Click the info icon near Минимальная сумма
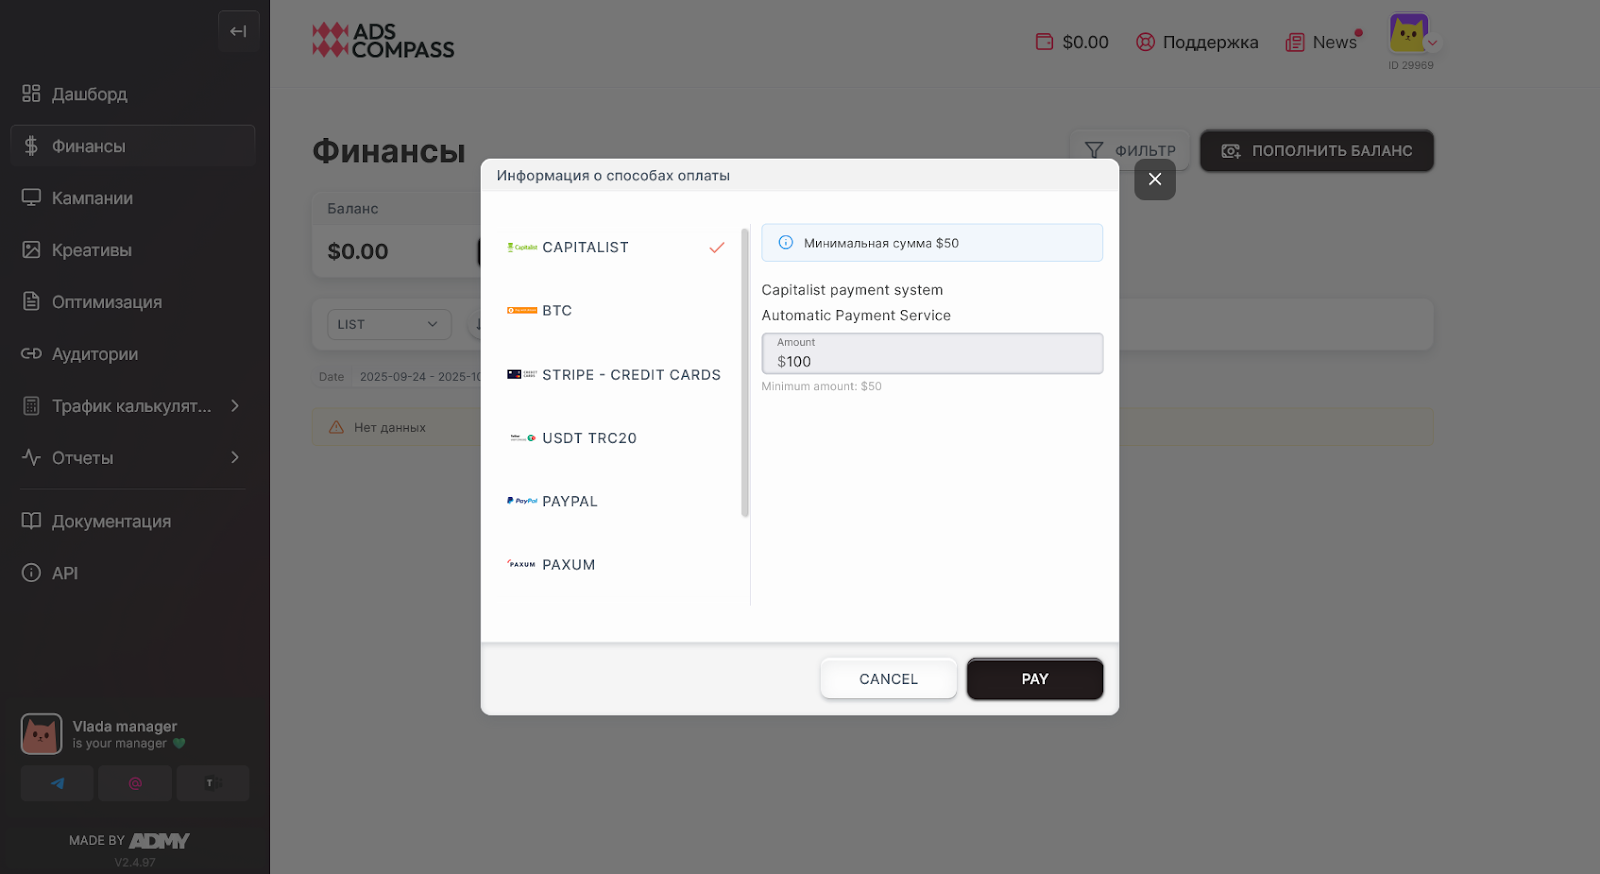The width and height of the screenshot is (1600, 874). tap(786, 242)
